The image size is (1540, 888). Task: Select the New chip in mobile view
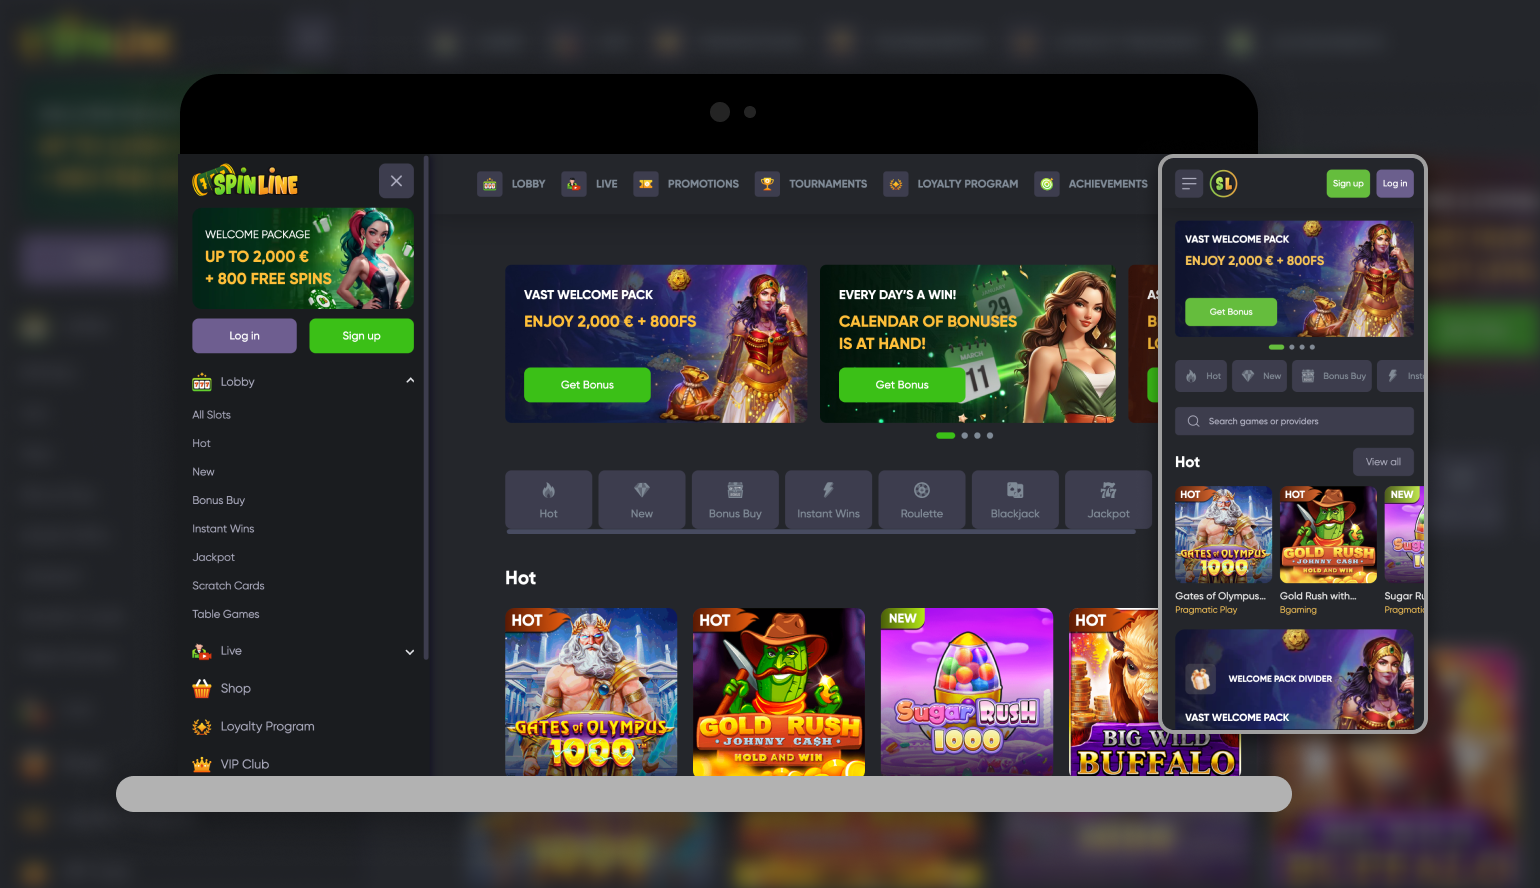[x=1260, y=376]
